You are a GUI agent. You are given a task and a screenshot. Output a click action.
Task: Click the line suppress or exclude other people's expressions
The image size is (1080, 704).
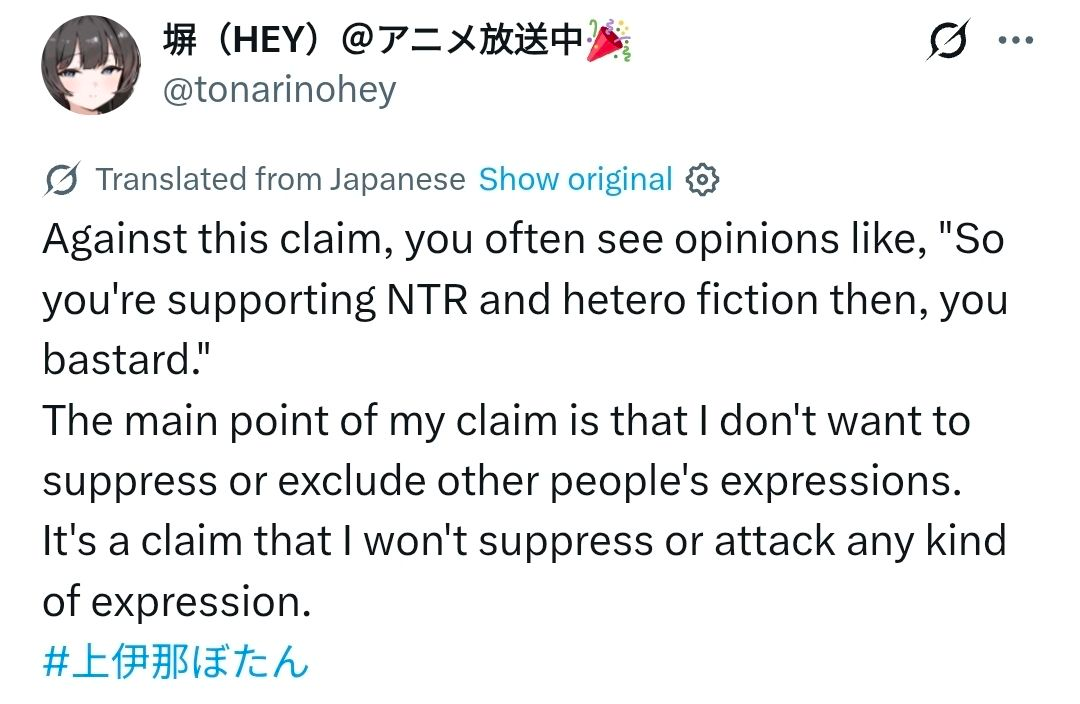[502, 481]
